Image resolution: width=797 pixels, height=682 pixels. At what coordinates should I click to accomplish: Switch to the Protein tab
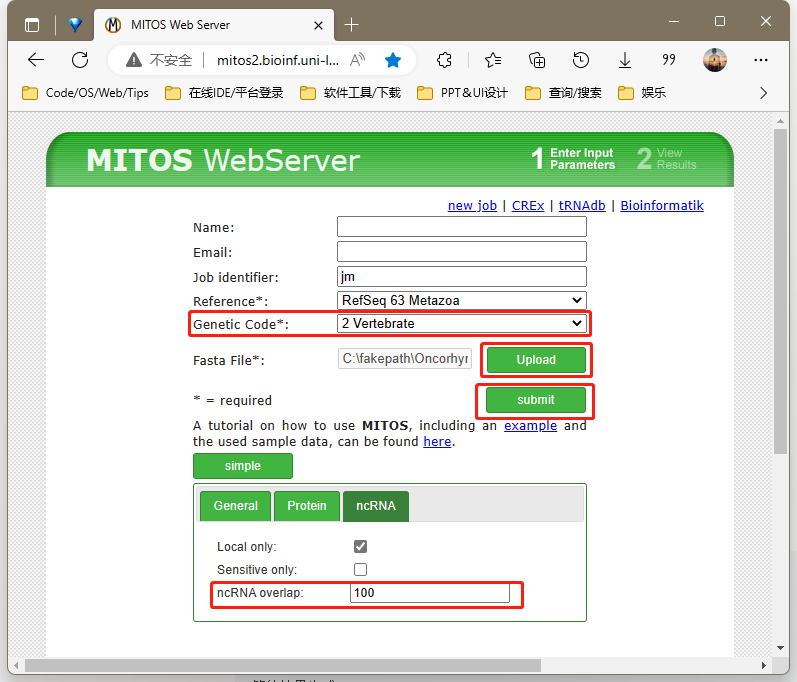pos(306,506)
